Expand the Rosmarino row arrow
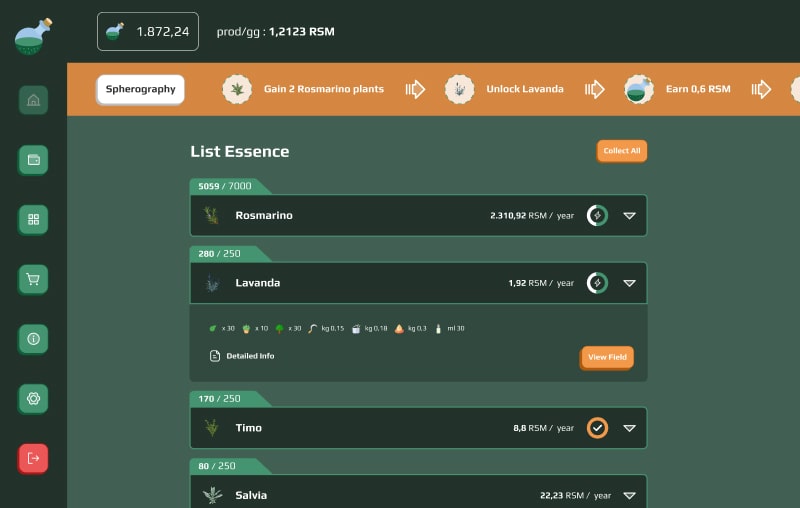Viewport: 800px width, 508px height. point(629,215)
